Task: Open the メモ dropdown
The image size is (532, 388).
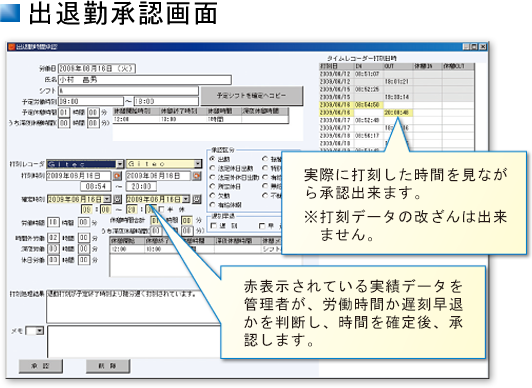Action: tap(40, 331)
